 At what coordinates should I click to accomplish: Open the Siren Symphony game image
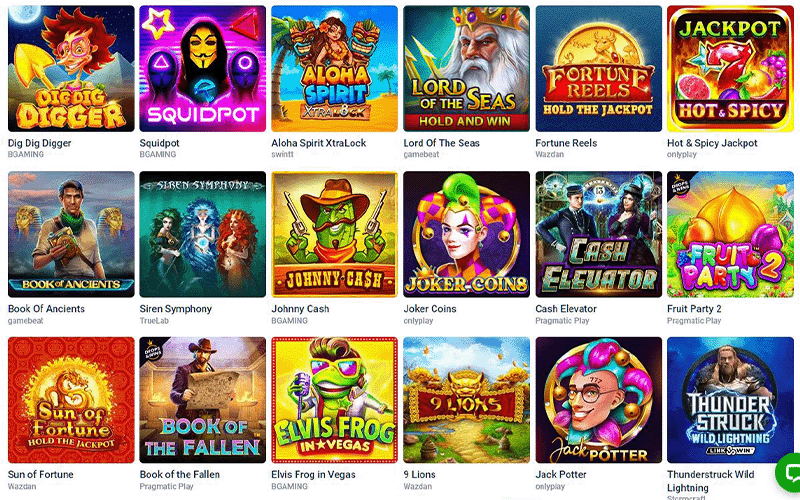203,234
